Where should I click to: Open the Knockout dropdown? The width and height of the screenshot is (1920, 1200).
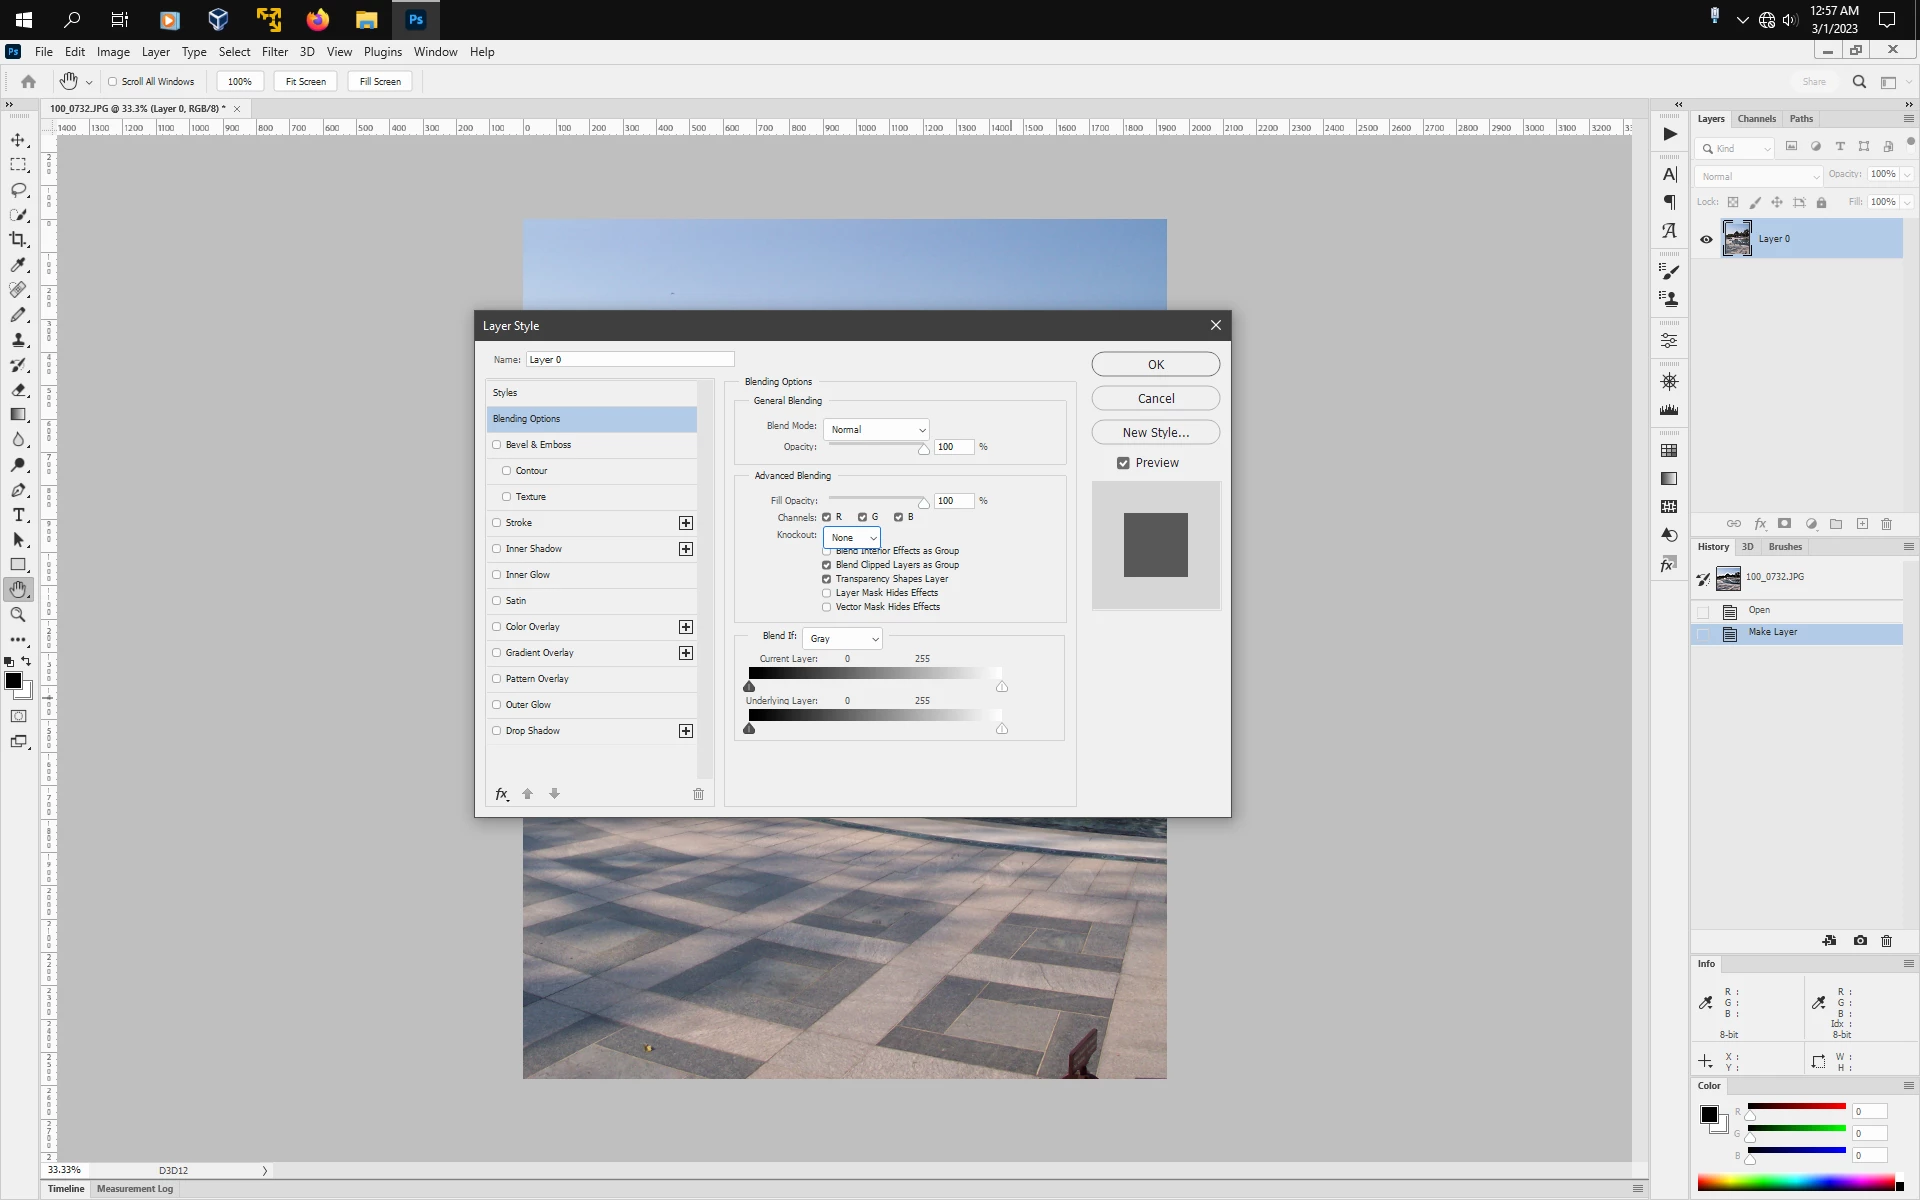(x=852, y=538)
